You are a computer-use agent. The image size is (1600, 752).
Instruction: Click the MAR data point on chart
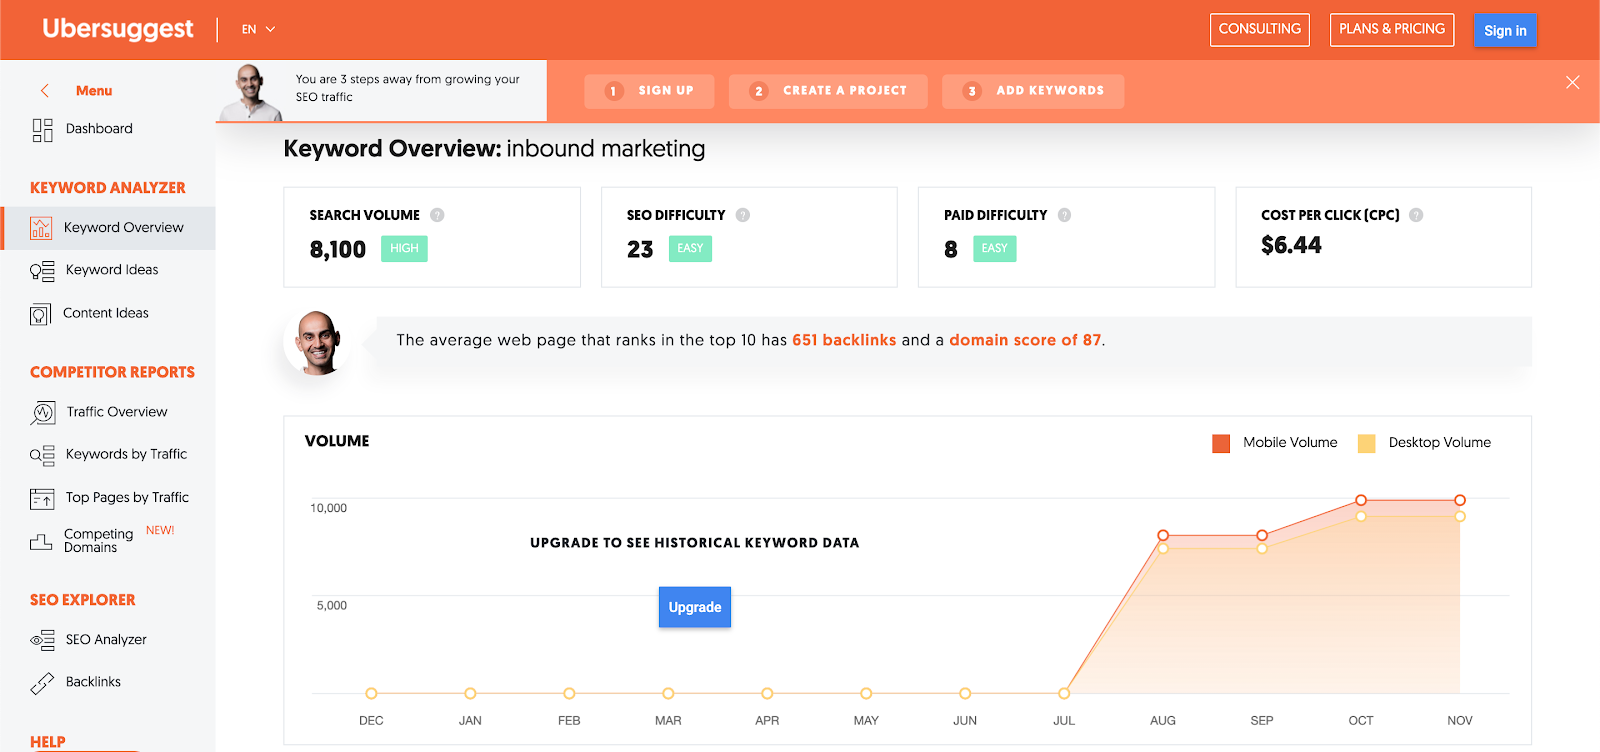tap(668, 693)
